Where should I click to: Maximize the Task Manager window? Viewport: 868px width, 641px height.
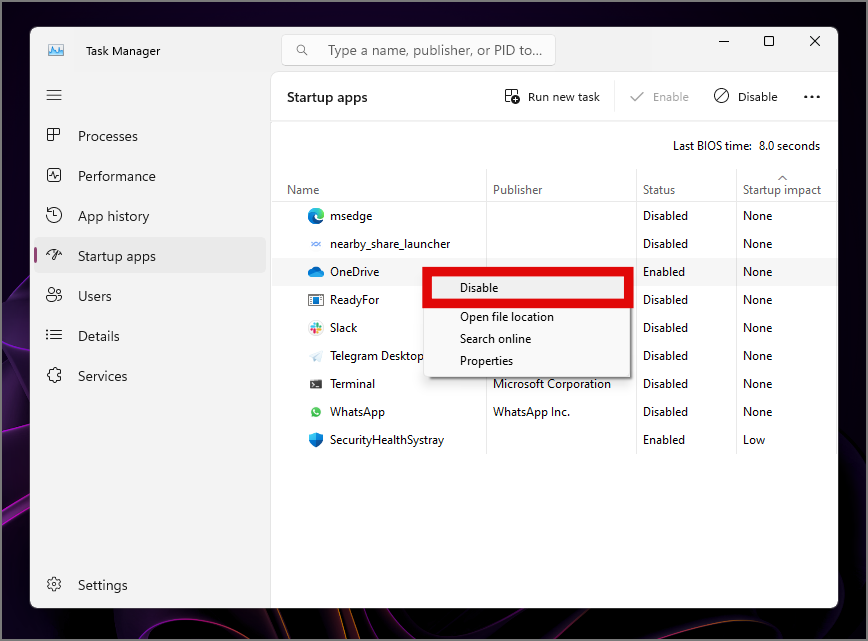[x=768, y=42]
